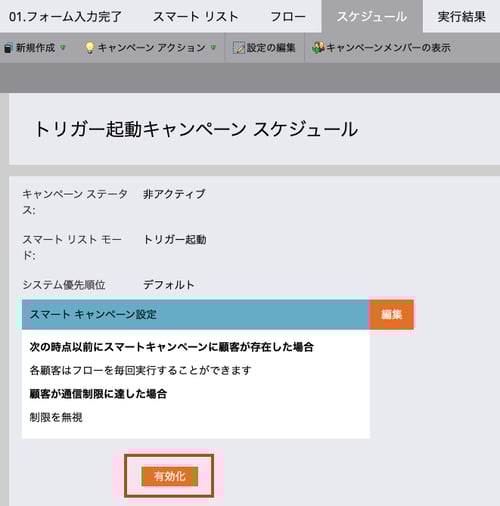The width and height of the screenshot is (500, 506).
Task: Click the lightbulb icon for キャンペーン アクション
Action: tap(90, 48)
